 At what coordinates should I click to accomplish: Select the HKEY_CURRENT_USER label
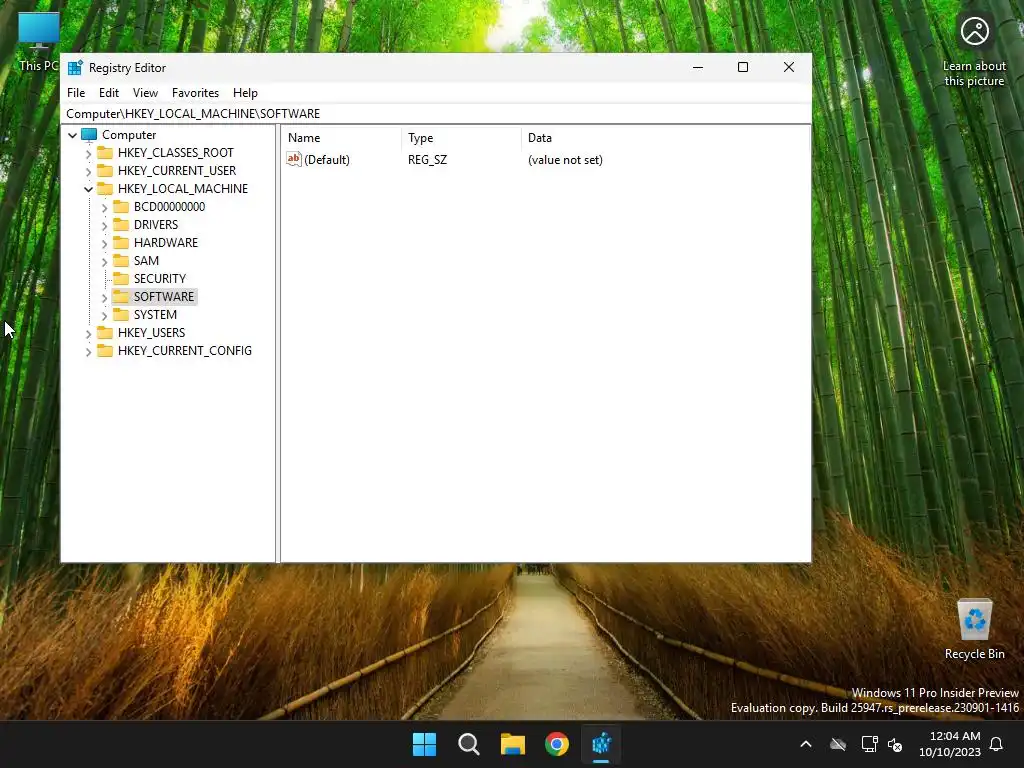pos(177,170)
